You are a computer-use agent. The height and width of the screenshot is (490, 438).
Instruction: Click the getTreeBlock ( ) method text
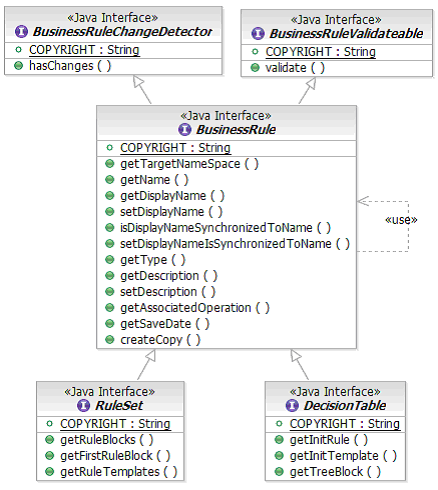click(x=335, y=472)
